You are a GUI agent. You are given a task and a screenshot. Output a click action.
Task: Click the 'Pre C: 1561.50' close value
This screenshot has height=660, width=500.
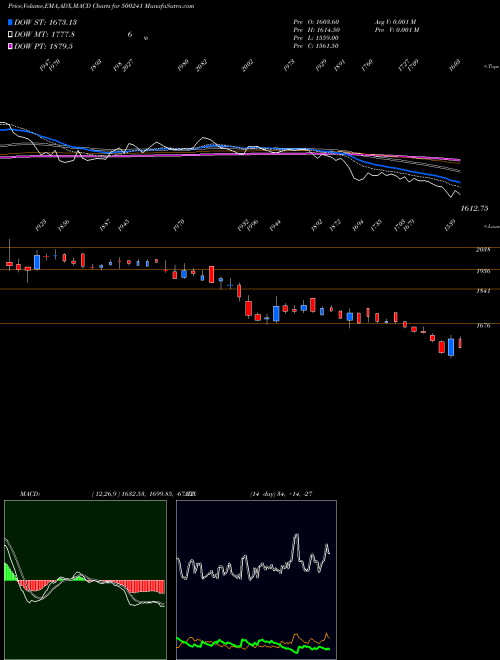pyautogui.click(x=316, y=46)
